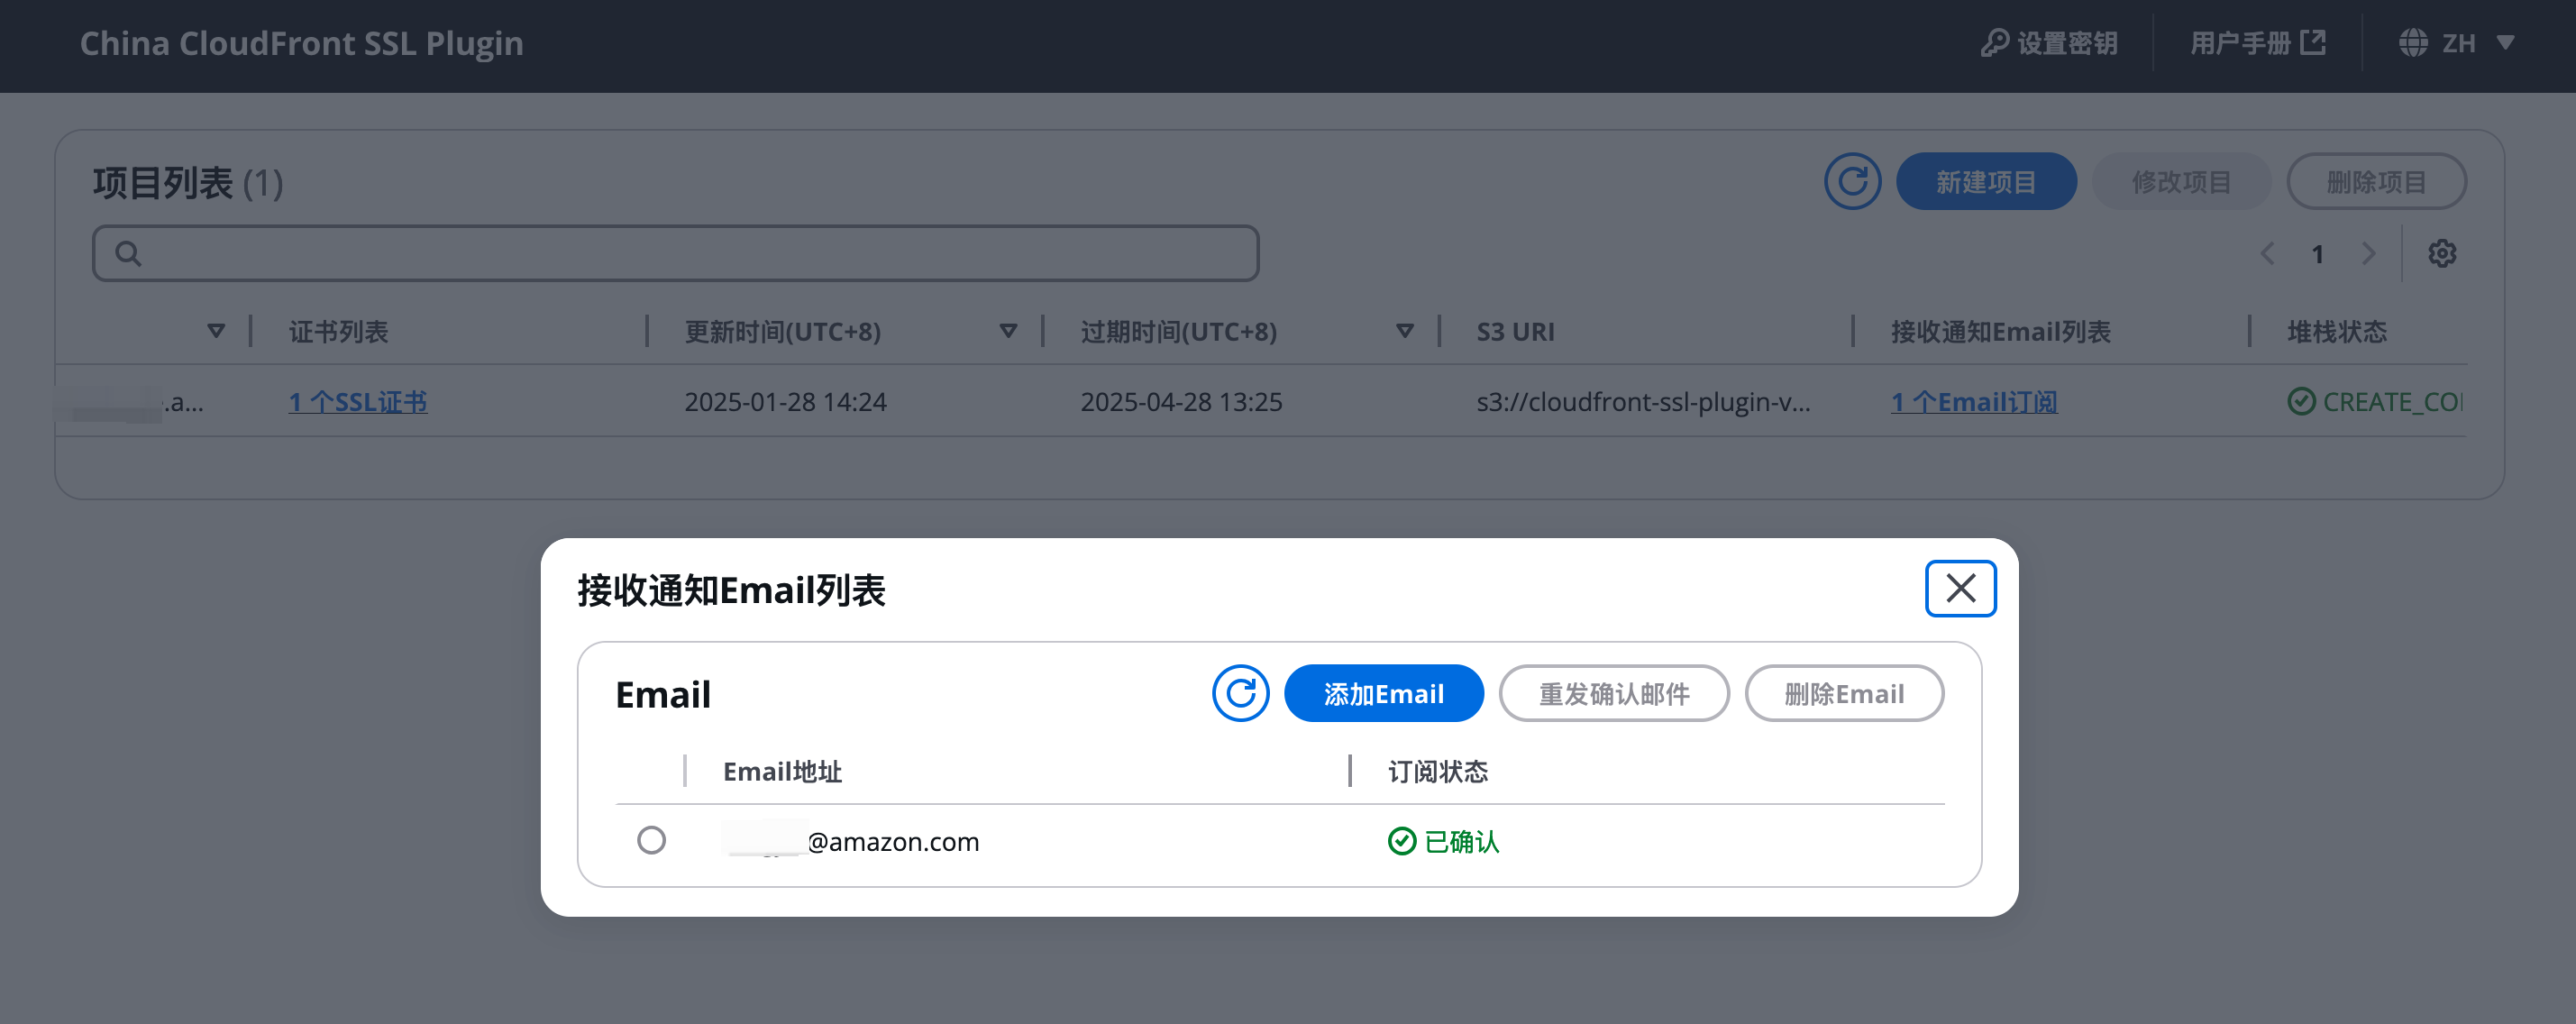Click the update time 2025-01-28 14:24
Screen dimensions: 2576x1024
click(785, 402)
